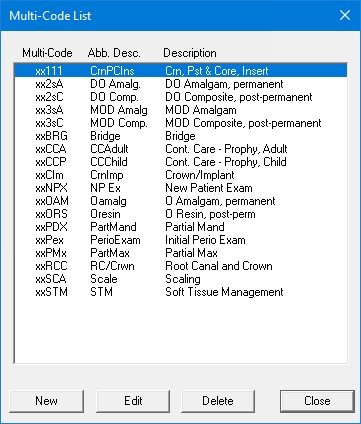Select the xxOAM multi-code row

[x=181, y=201]
